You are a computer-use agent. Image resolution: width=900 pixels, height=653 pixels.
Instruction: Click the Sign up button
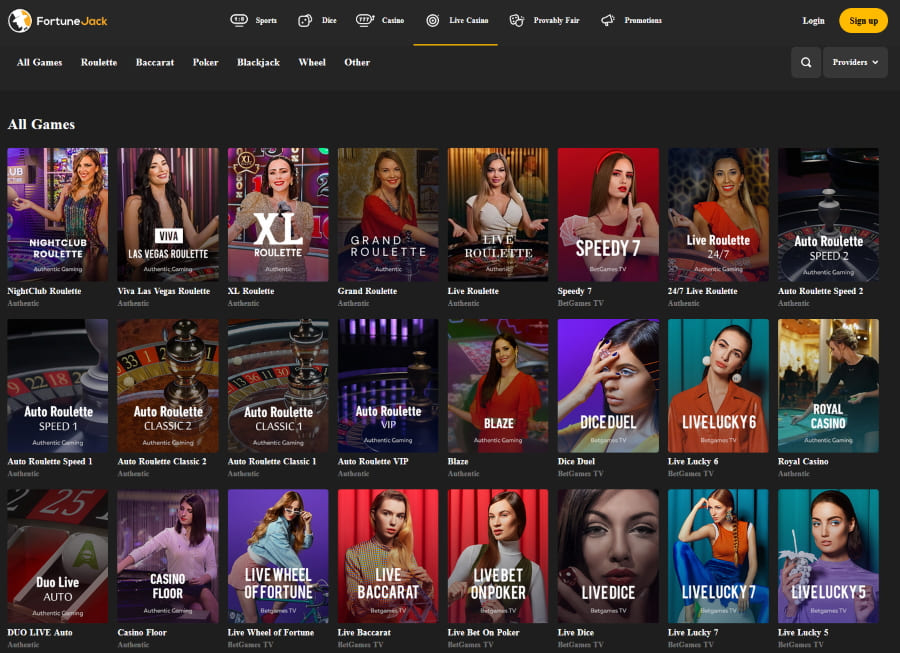863,21
